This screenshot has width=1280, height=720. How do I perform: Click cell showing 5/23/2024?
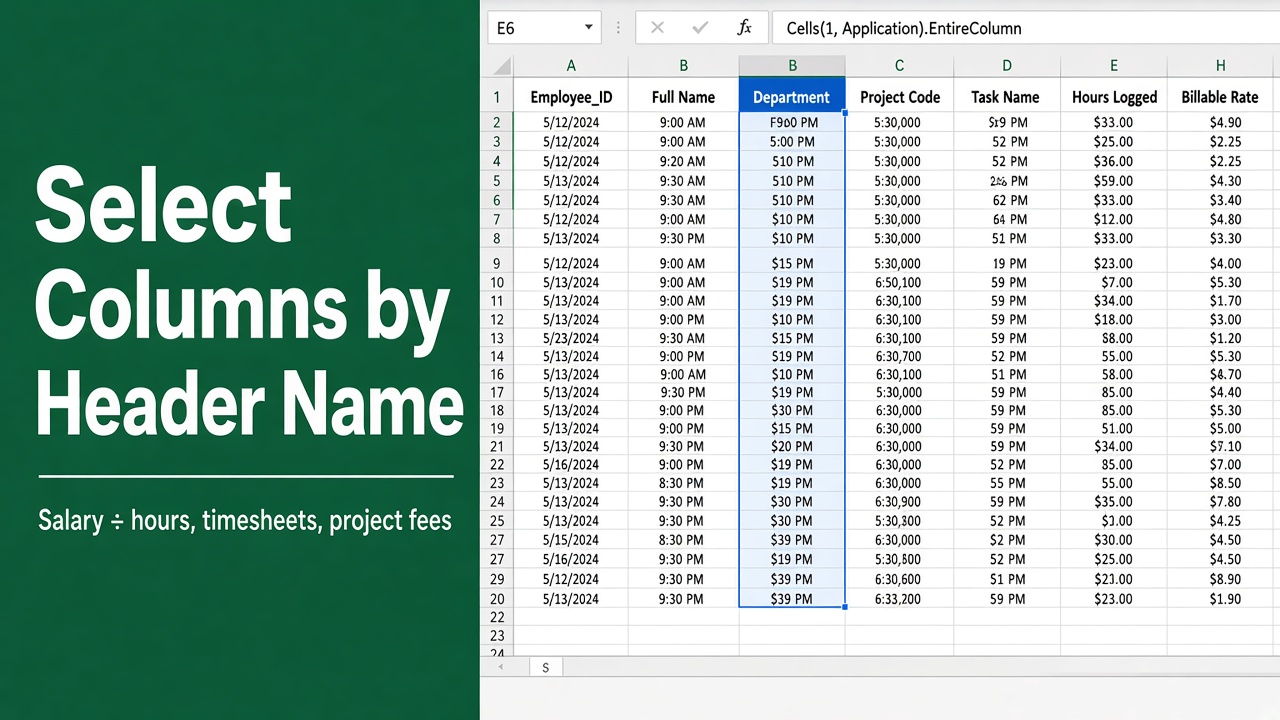(571, 338)
